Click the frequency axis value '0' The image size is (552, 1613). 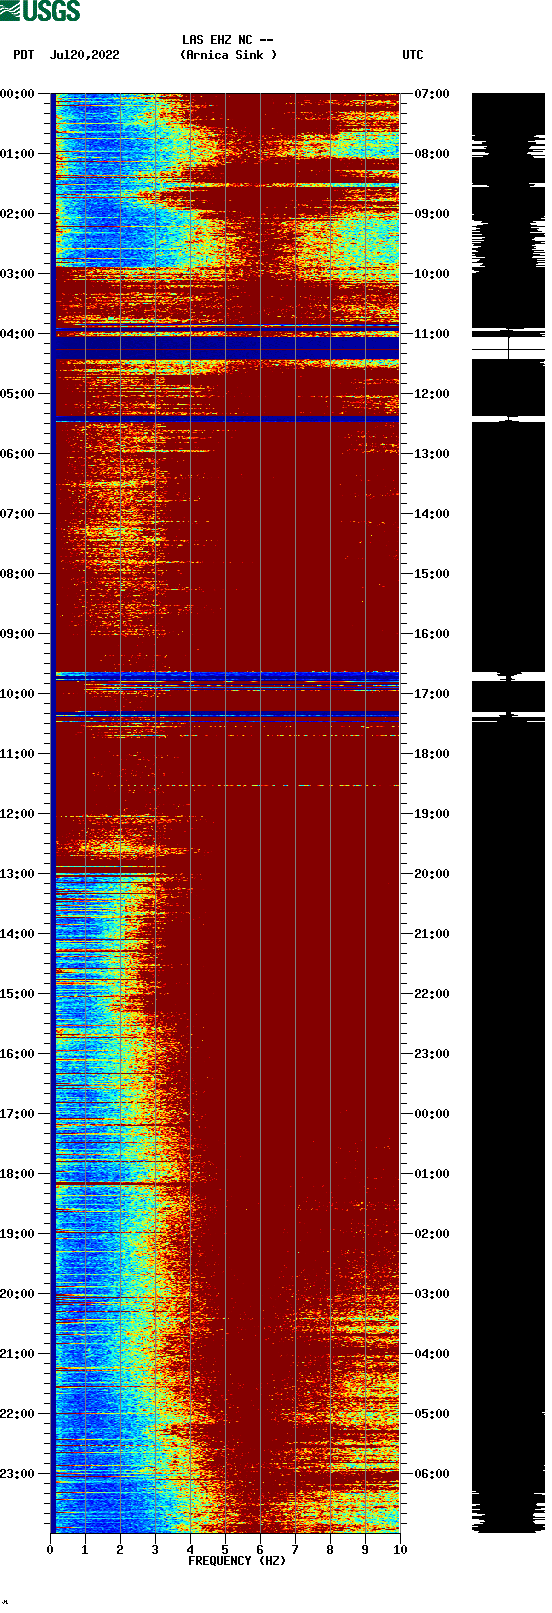tap(50, 1550)
